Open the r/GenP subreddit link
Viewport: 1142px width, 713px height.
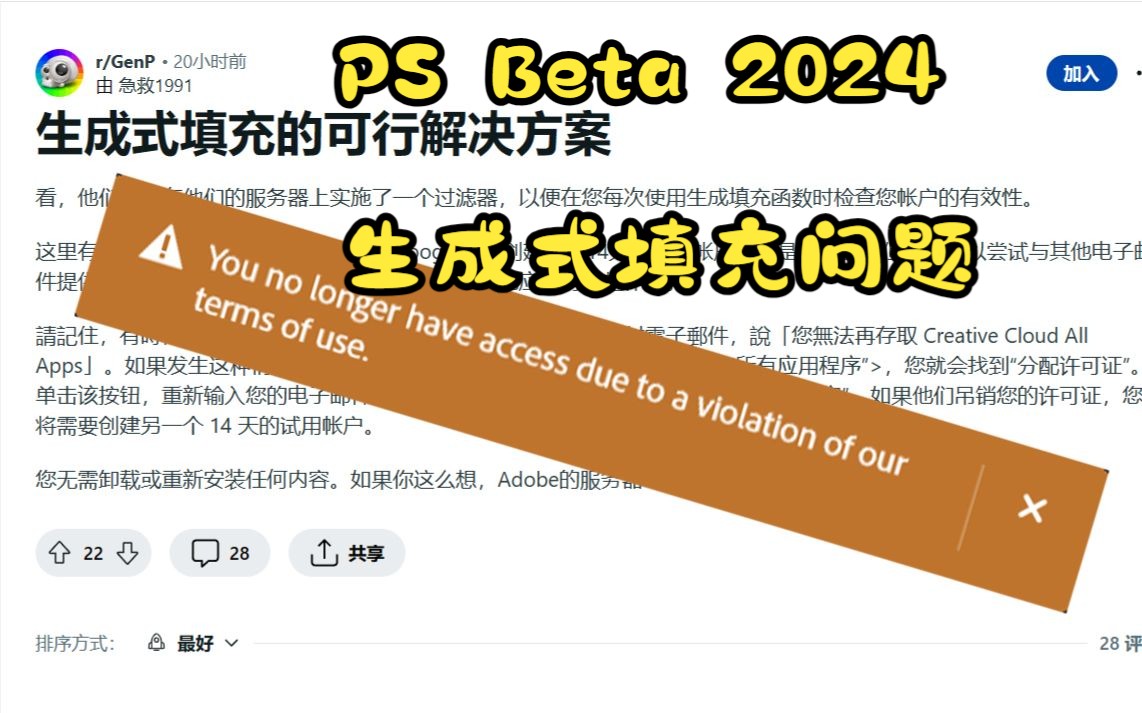pyautogui.click(x=125, y=62)
